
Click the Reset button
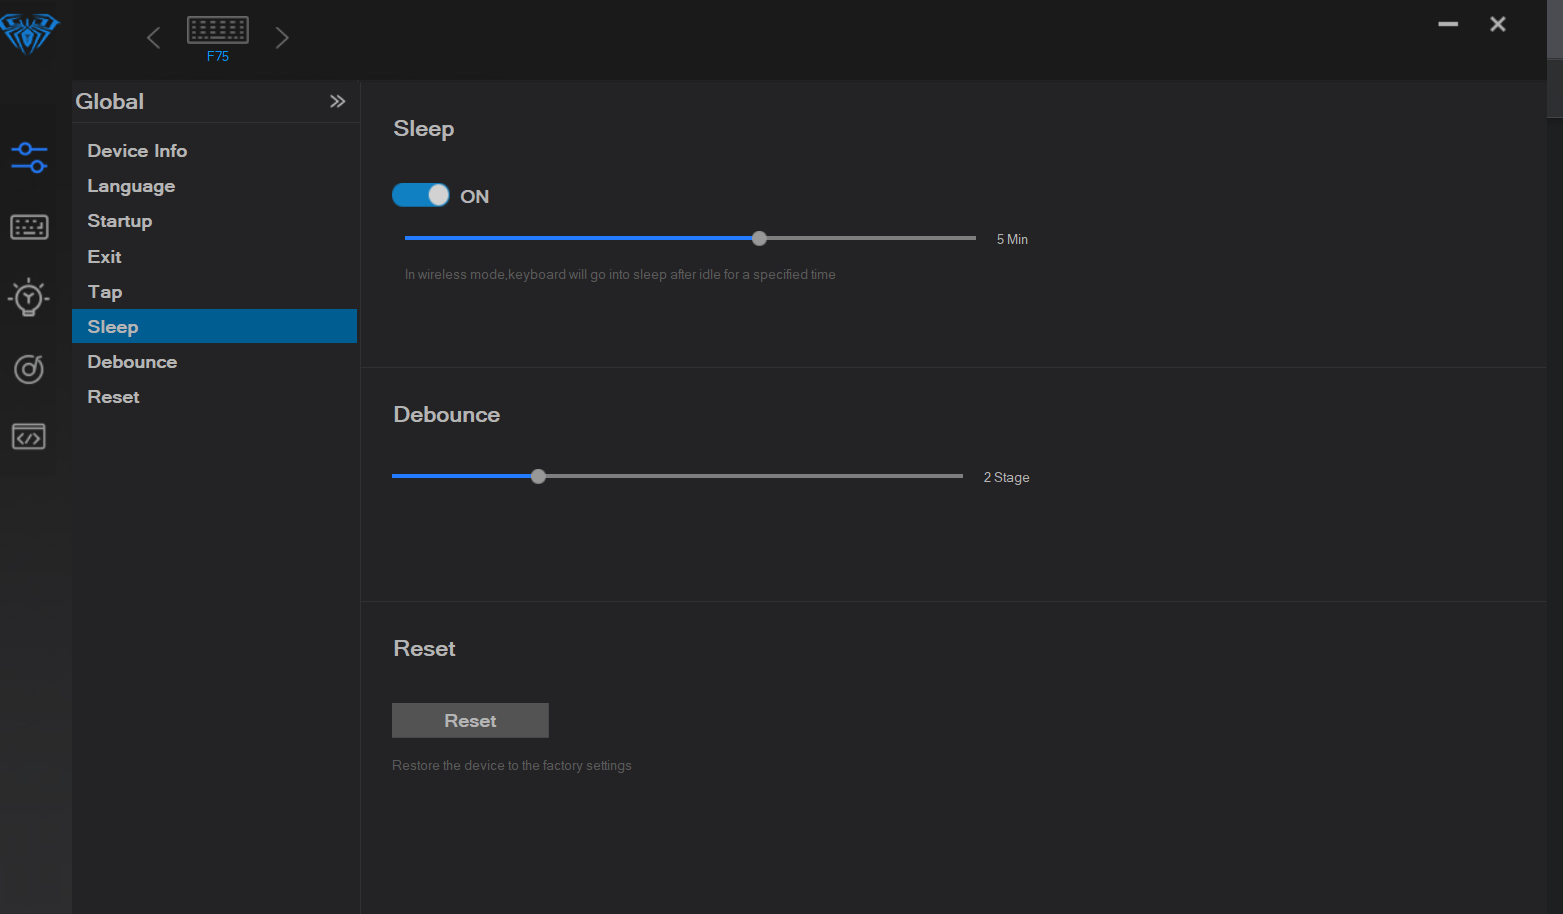click(470, 720)
